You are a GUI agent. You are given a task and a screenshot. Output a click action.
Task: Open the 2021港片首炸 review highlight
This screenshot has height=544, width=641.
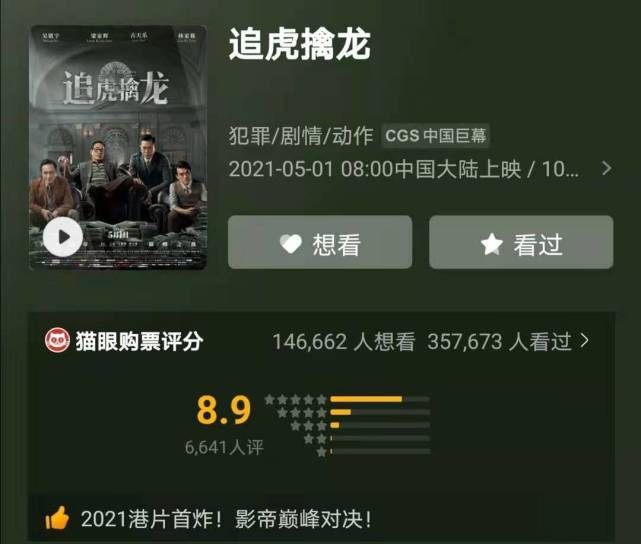tap(226, 519)
